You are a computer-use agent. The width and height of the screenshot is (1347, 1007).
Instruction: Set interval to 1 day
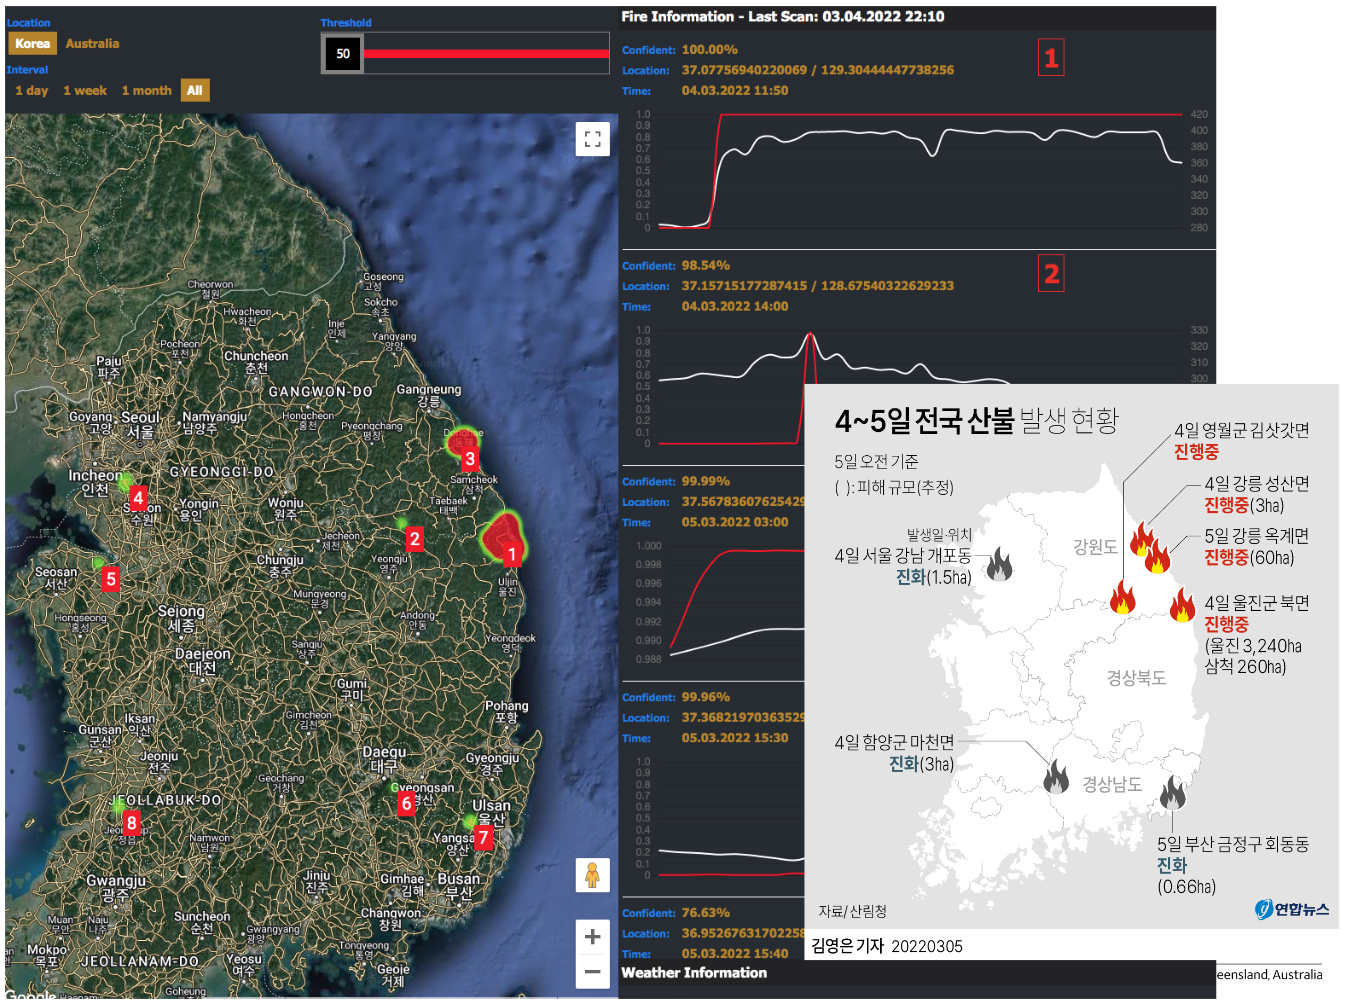point(32,91)
